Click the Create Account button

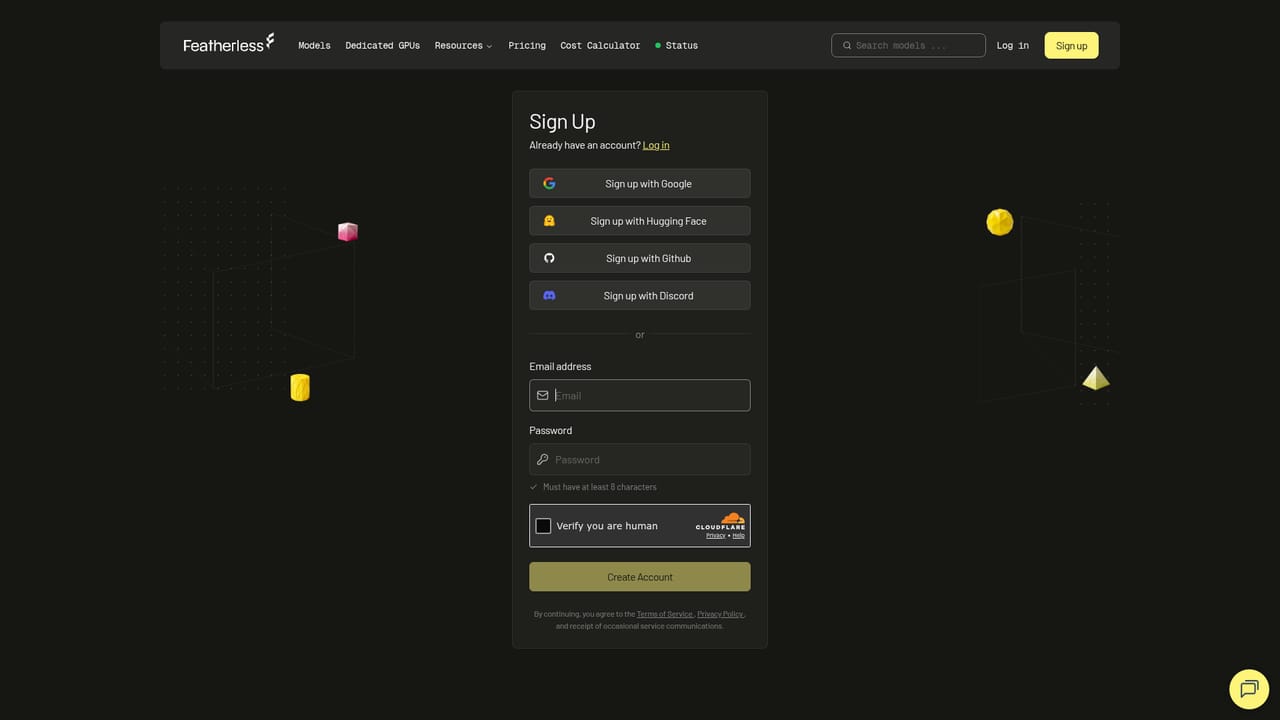tap(640, 577)
